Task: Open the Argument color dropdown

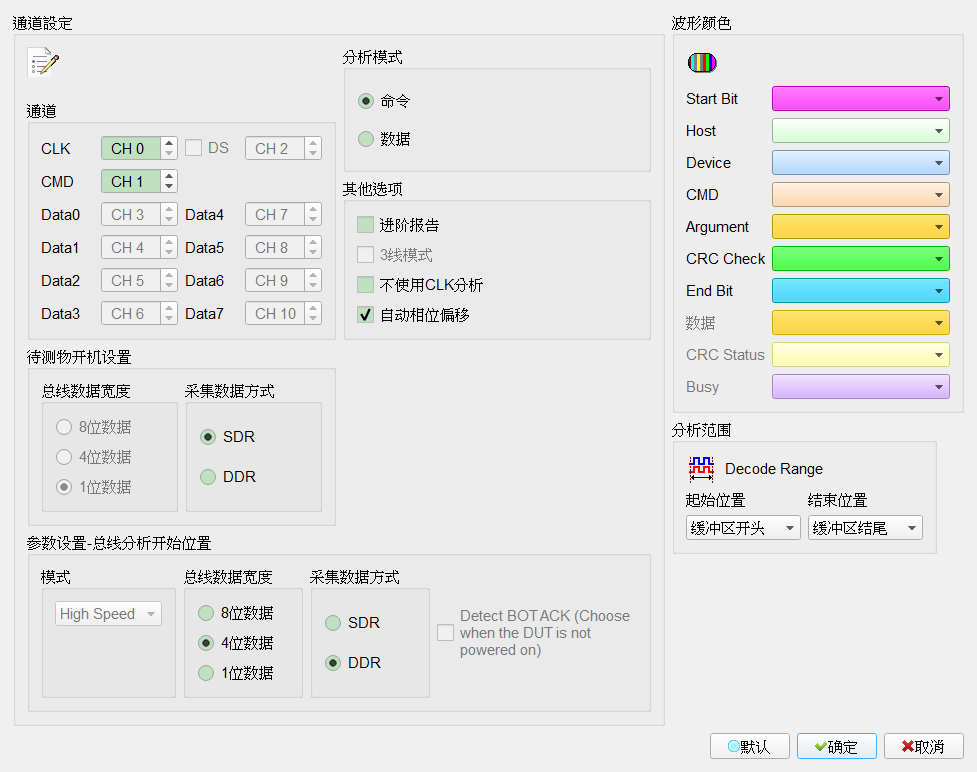Action: 860,227
